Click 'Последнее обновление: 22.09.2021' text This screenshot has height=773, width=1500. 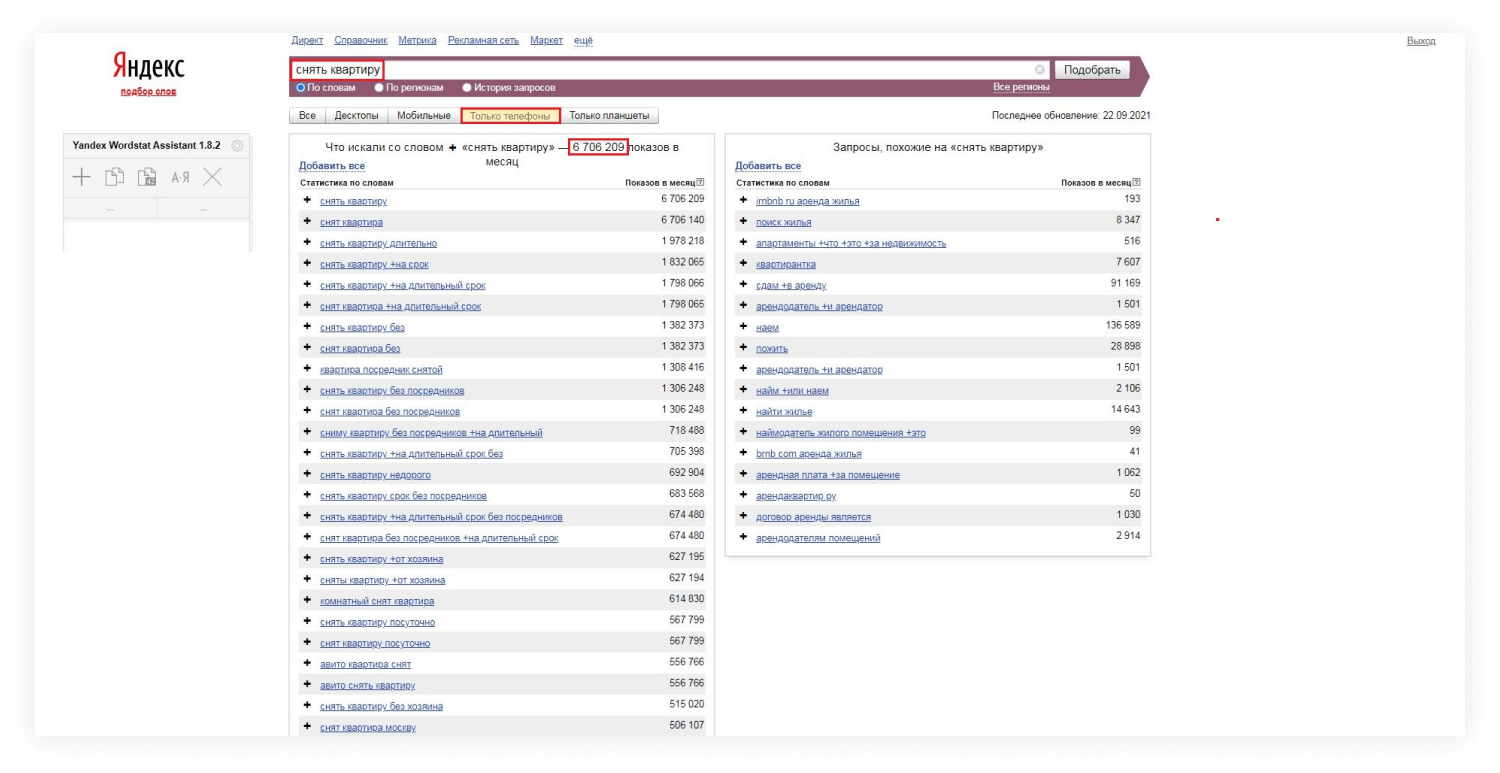pyautogui.click(x=1071, y=115)
